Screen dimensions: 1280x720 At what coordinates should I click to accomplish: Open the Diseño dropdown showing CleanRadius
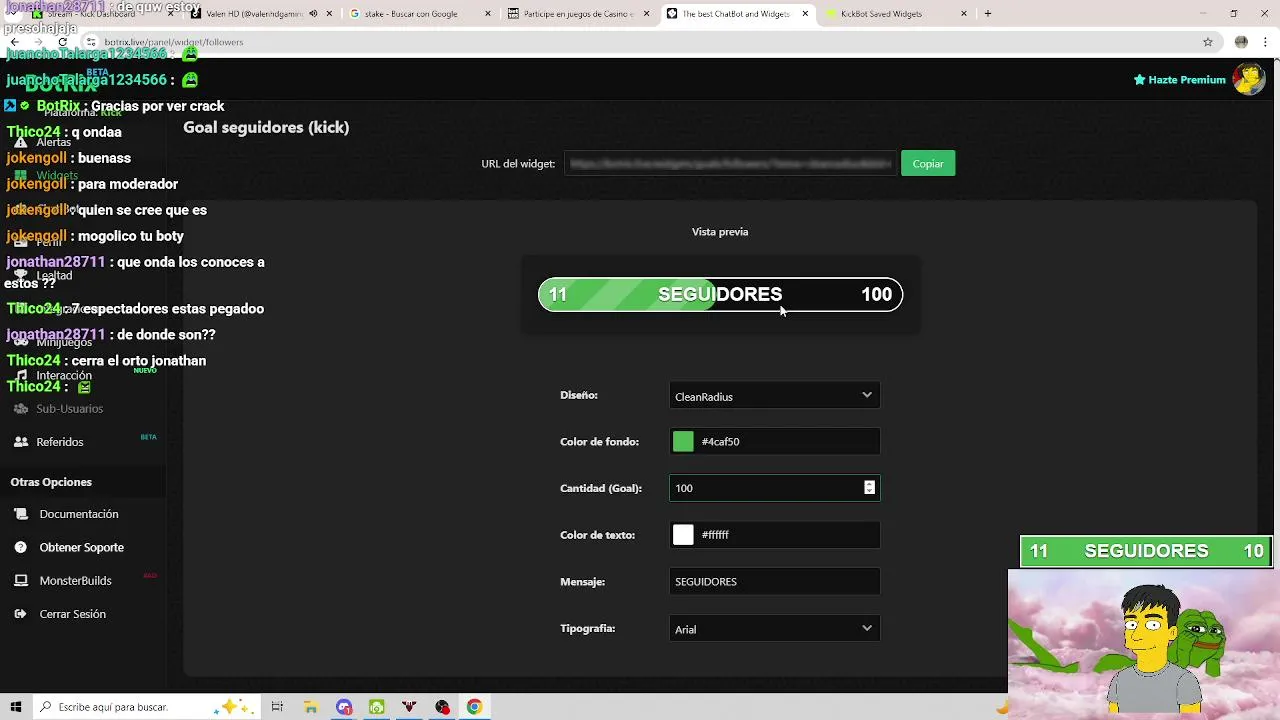pyautogui.click(x=775, y=396)
